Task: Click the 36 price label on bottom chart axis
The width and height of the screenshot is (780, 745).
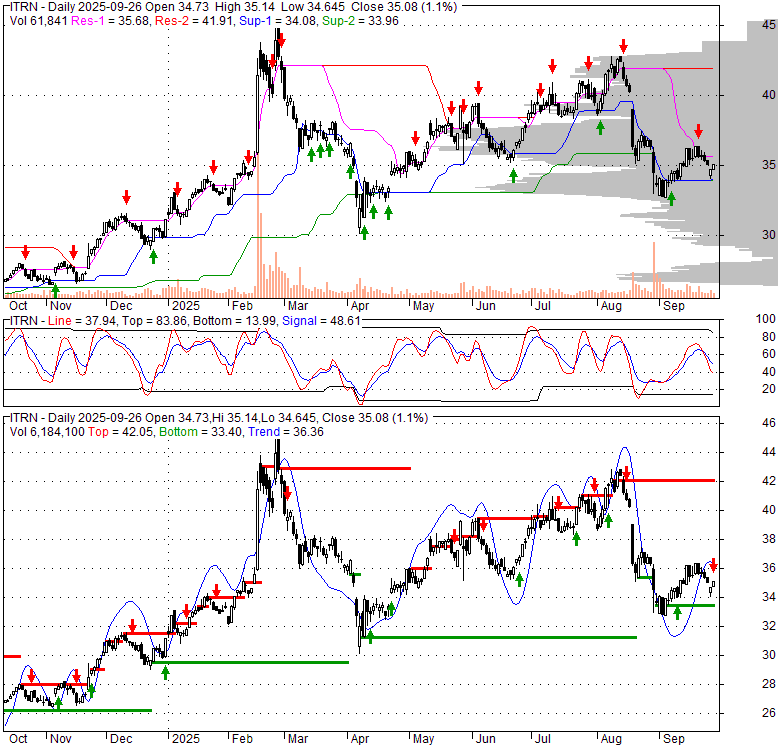Action: (769, 567)
